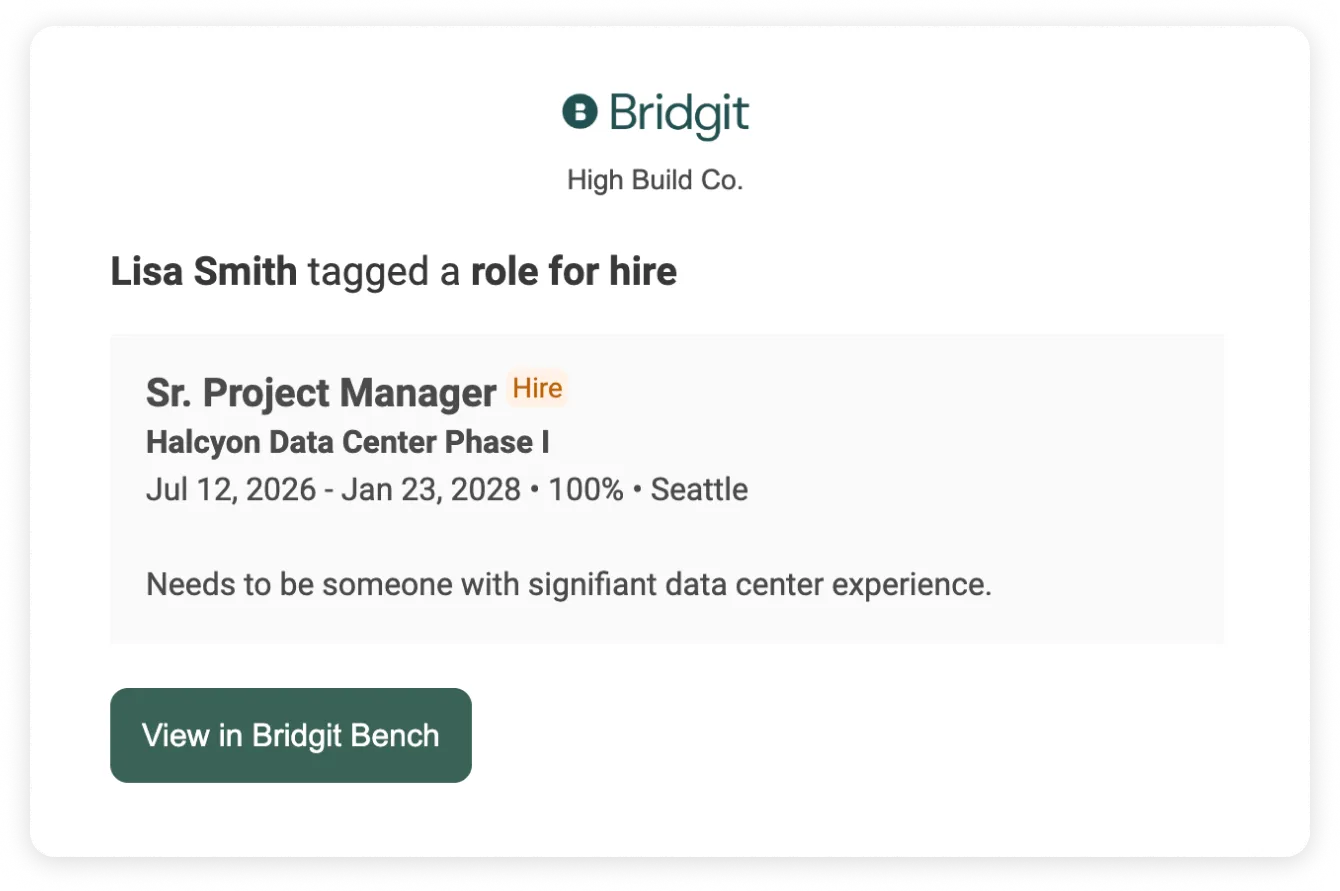
Task: Click the Bridgit circular logo icon
Action: 580,112
